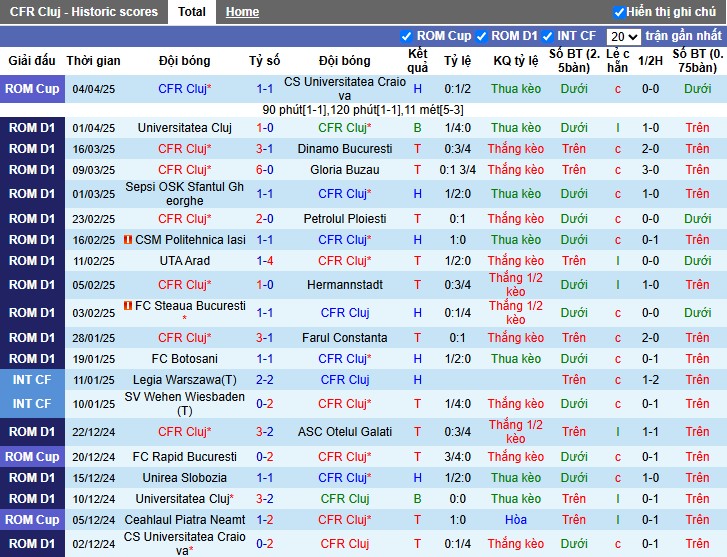Open the Home tab
727x557 pixels.
242,12
